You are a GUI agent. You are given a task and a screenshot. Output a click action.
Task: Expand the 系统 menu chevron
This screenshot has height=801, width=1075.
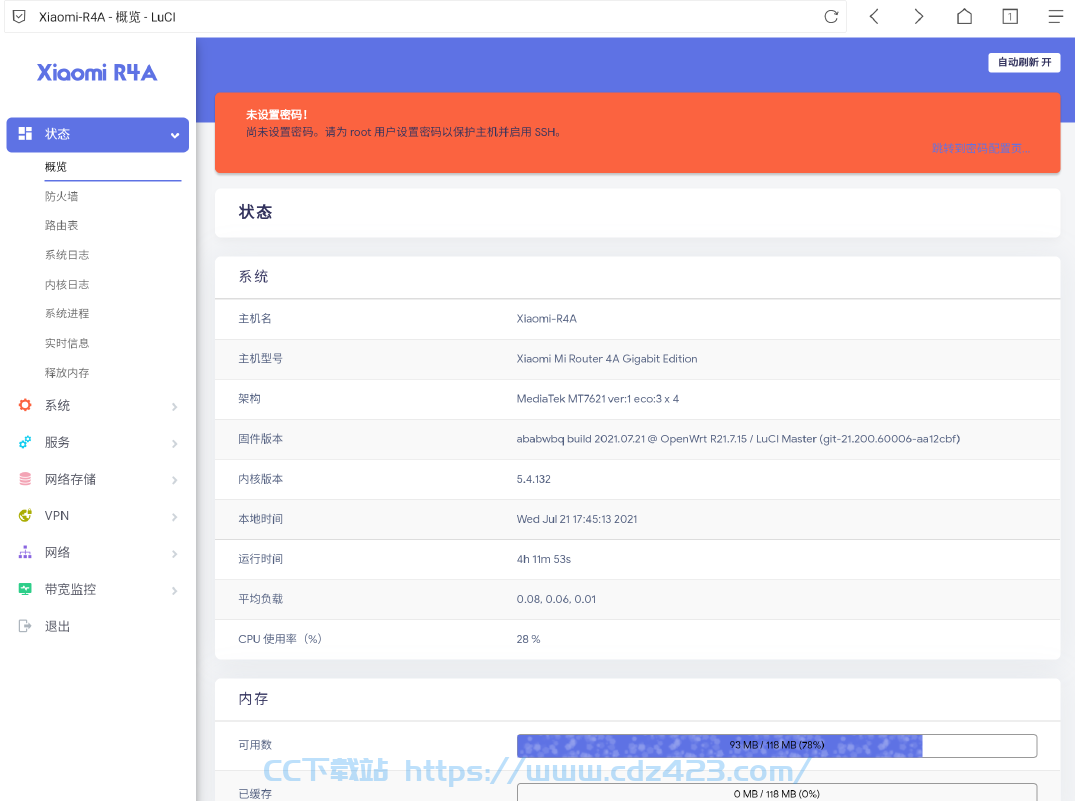click(175, 407)
